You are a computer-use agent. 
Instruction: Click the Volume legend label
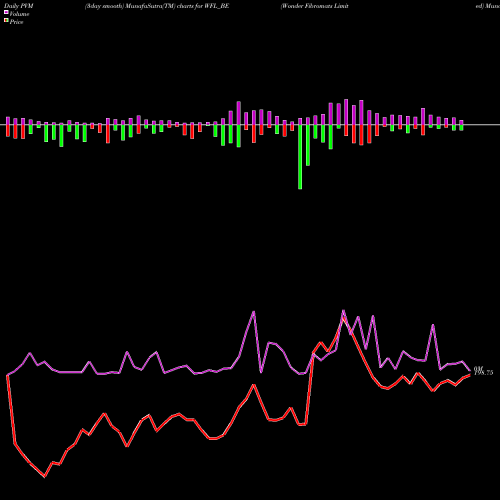pos(19,14)
